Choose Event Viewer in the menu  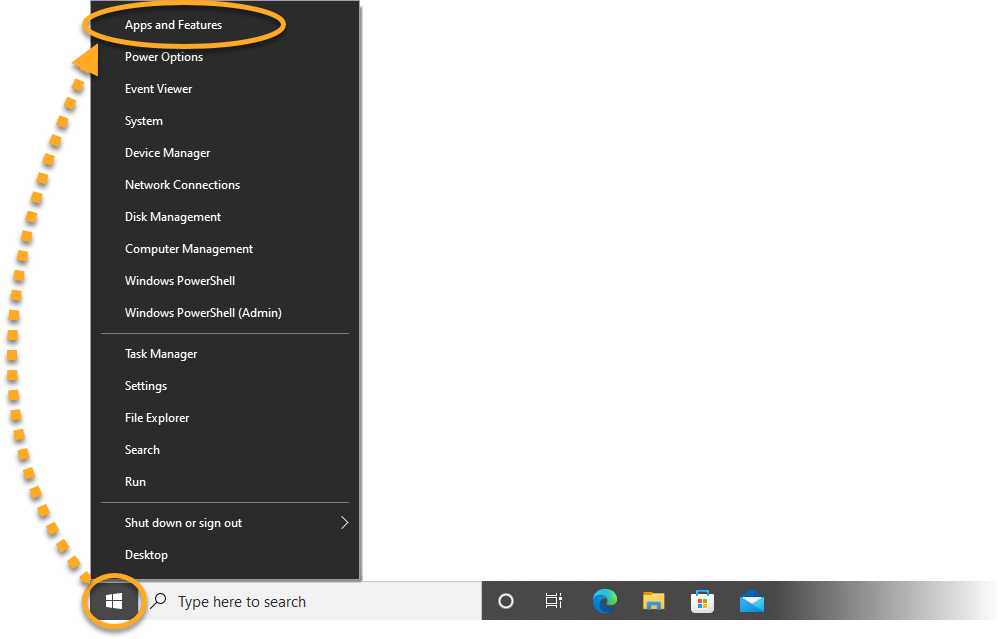coord(158,89)
